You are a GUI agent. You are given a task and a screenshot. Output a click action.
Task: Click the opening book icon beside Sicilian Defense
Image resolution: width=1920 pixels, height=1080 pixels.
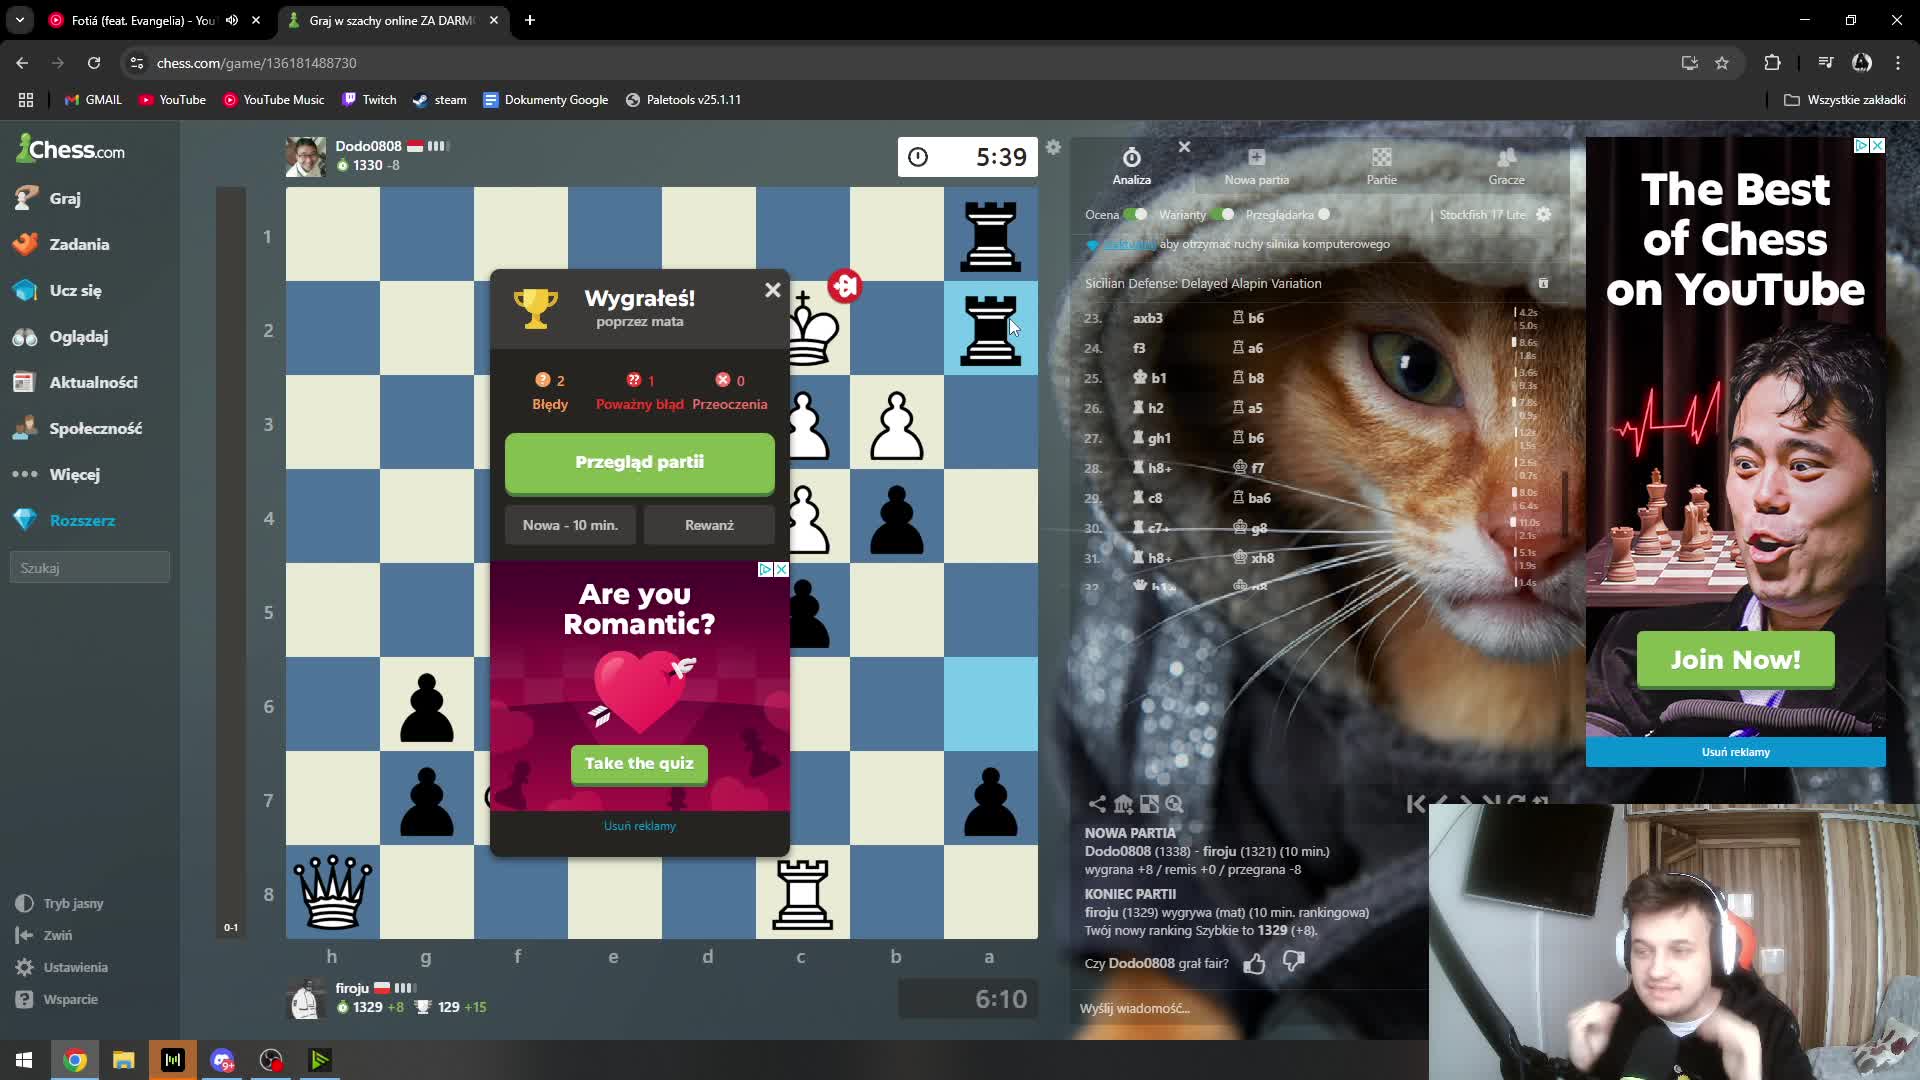[x=1543, y=283]
